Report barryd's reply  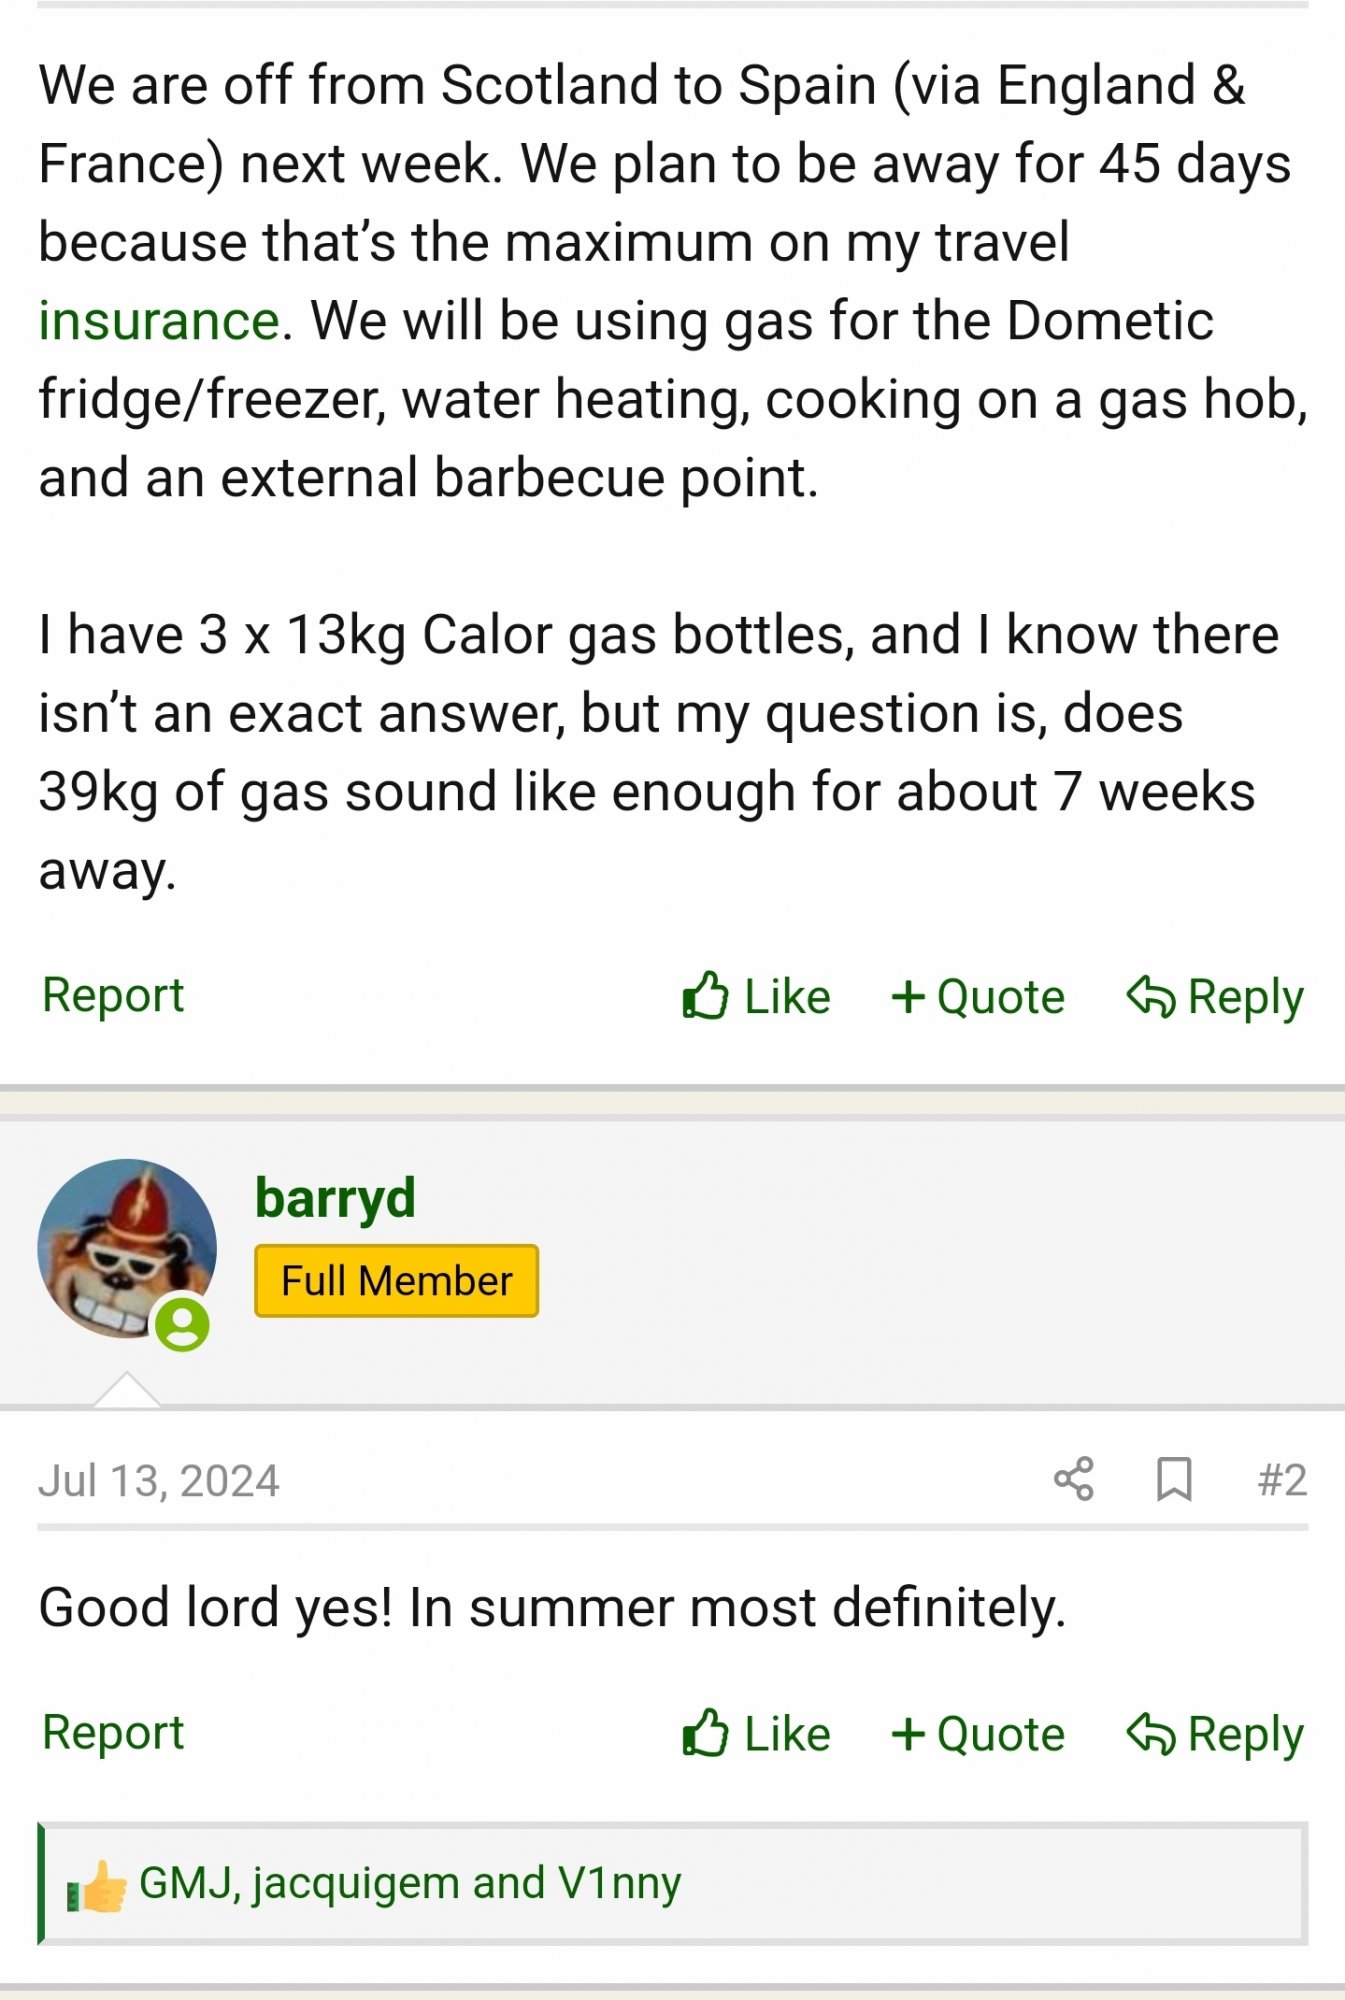(x=113, y=1732)
